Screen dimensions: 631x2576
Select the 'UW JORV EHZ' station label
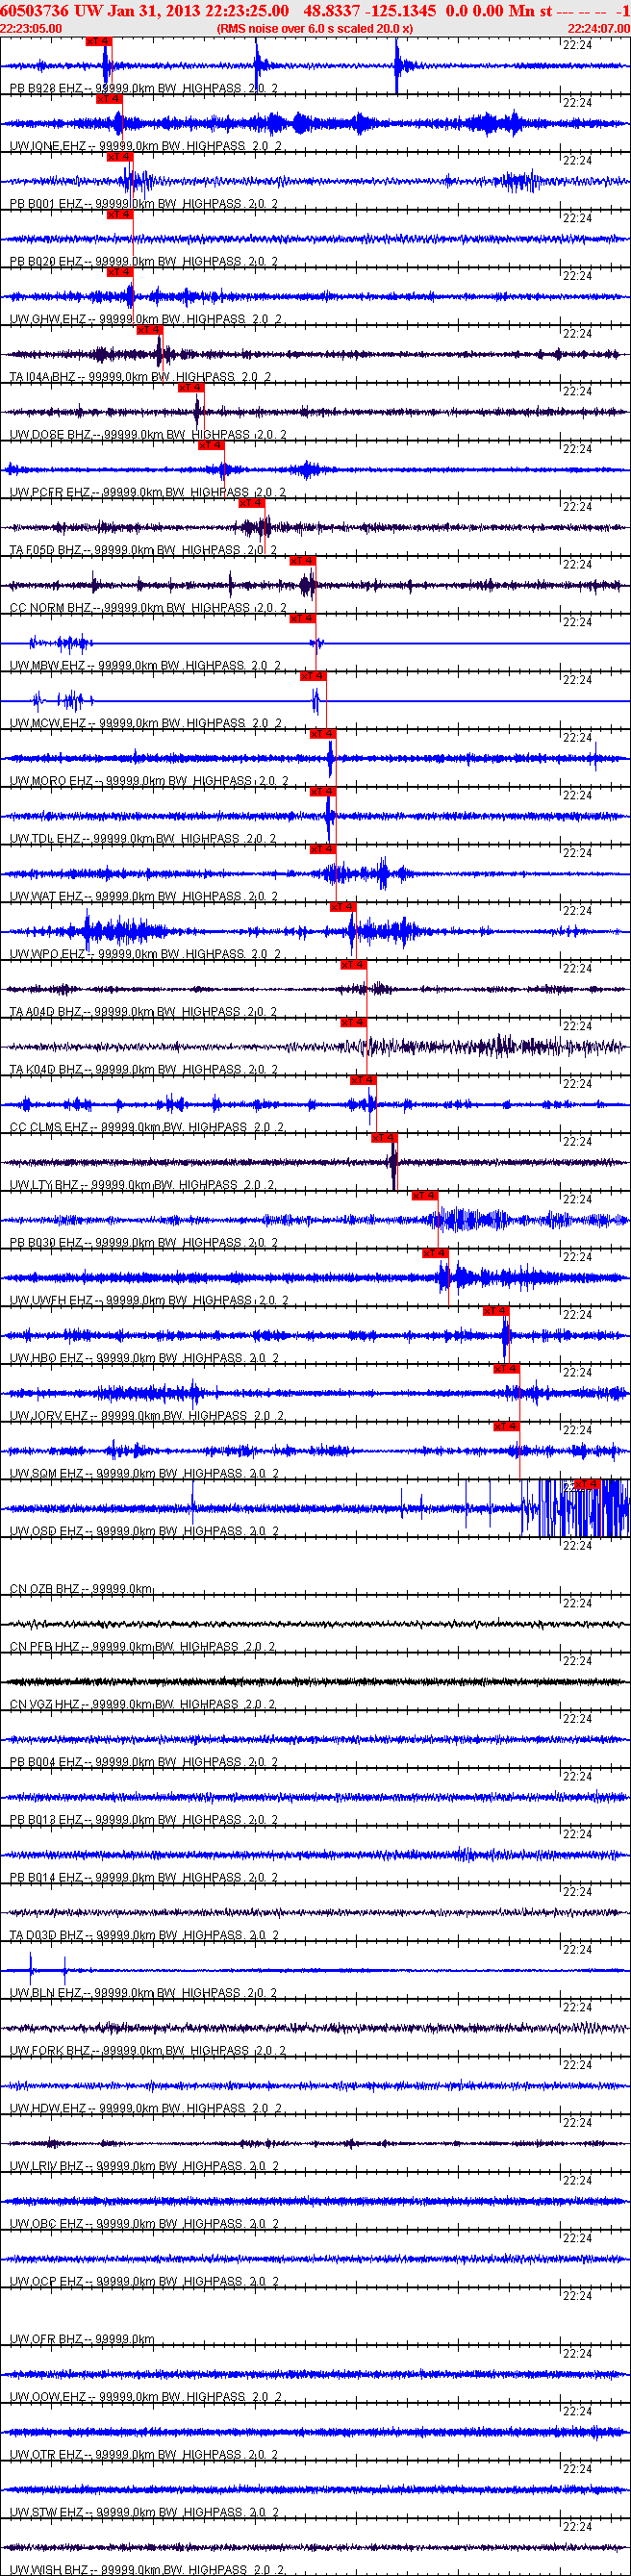(x=50, y=1416)
